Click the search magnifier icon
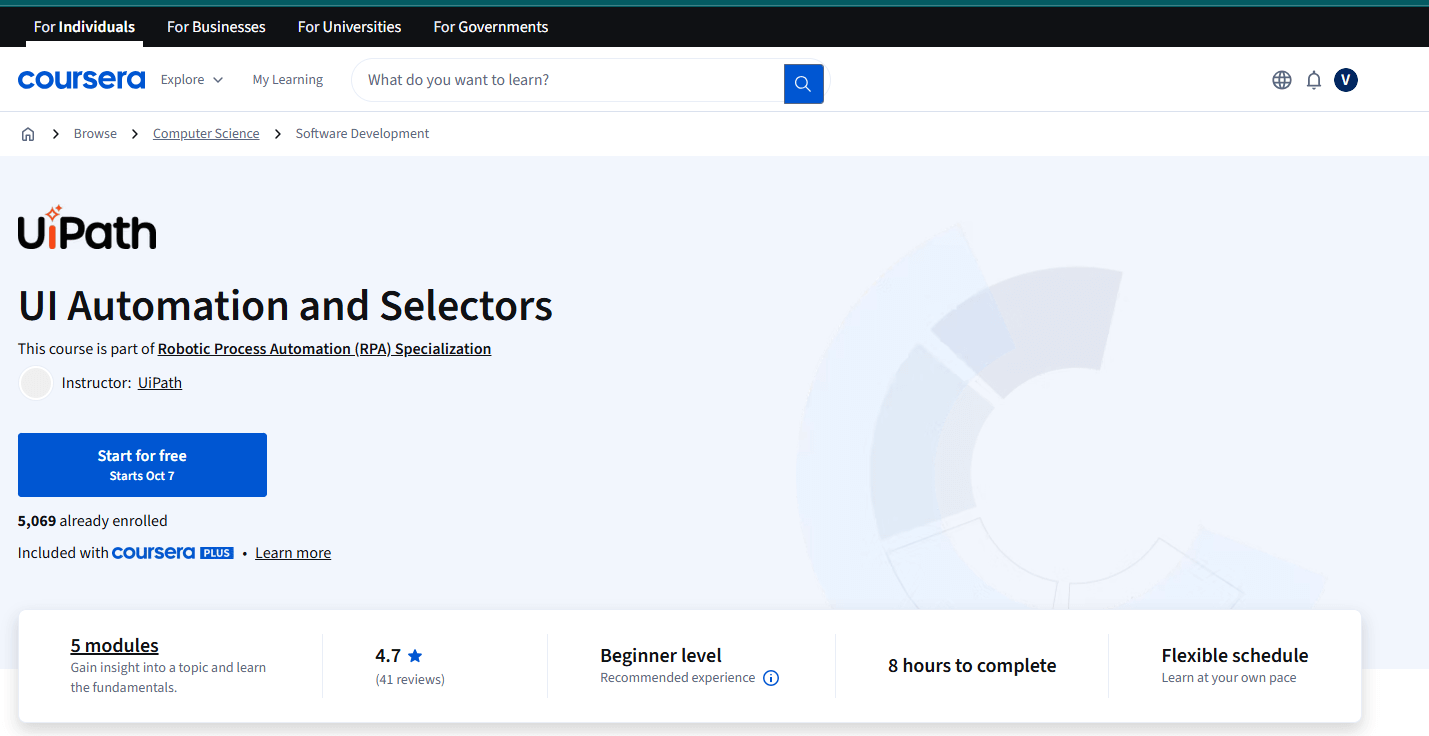1429x736 pixels. tap(803, 84)
